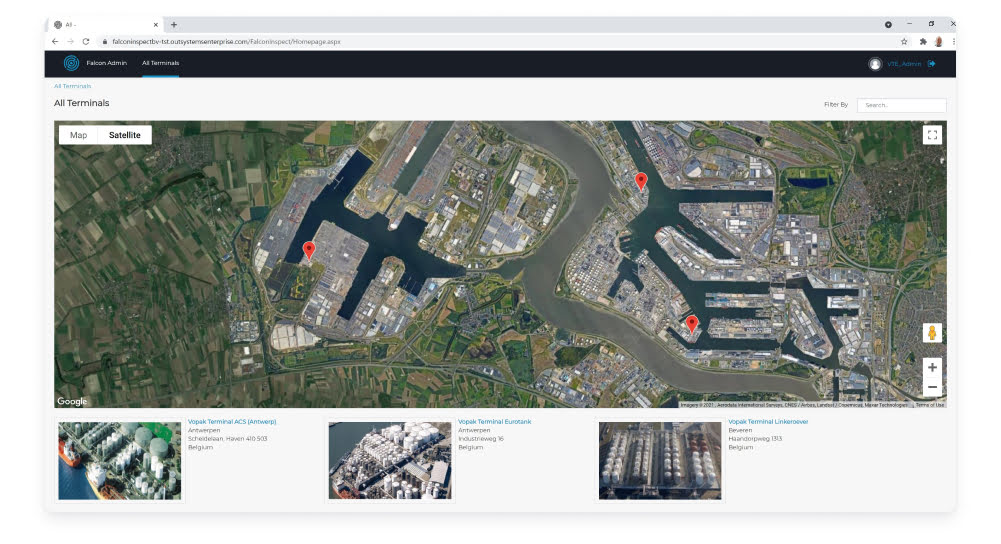Click the Haandorpweg 1313 address text
This screenshot has width=1001, height=544.
[x=755, y=439]
